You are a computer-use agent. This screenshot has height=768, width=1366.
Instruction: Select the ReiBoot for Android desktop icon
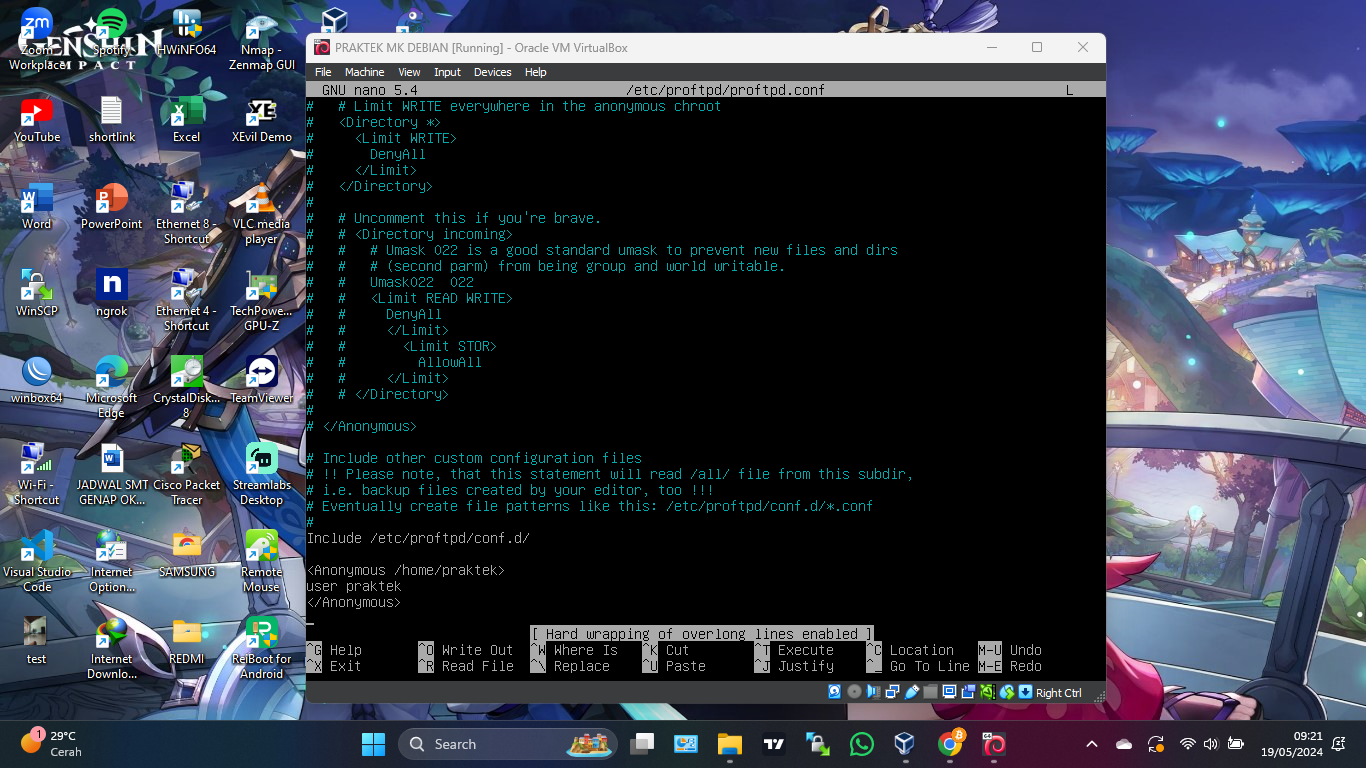pyautogui.click(x=262, y=648)
